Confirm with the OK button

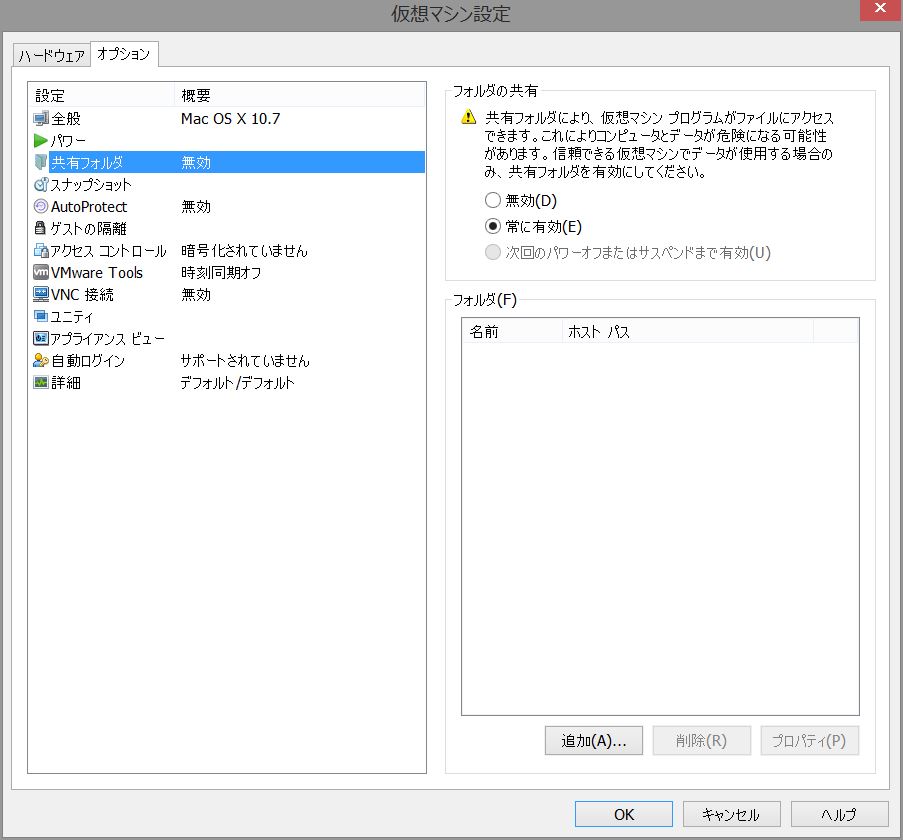pos(624,814)
